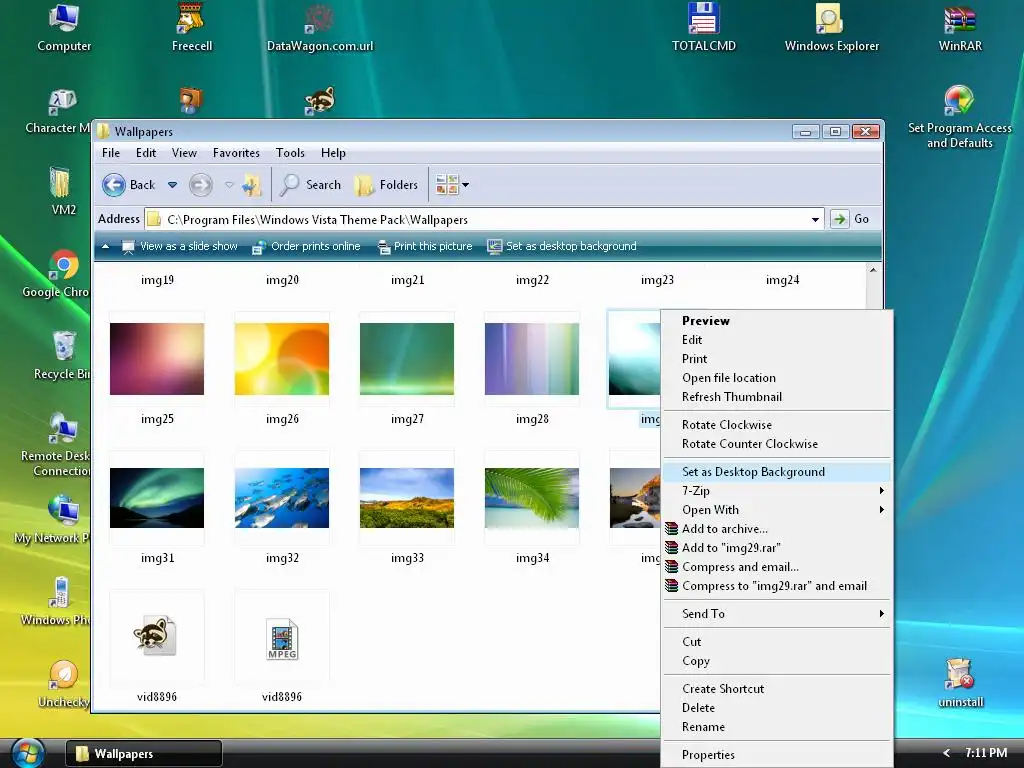Select the img31 aurora thumbnail

[x=157, y=498]
